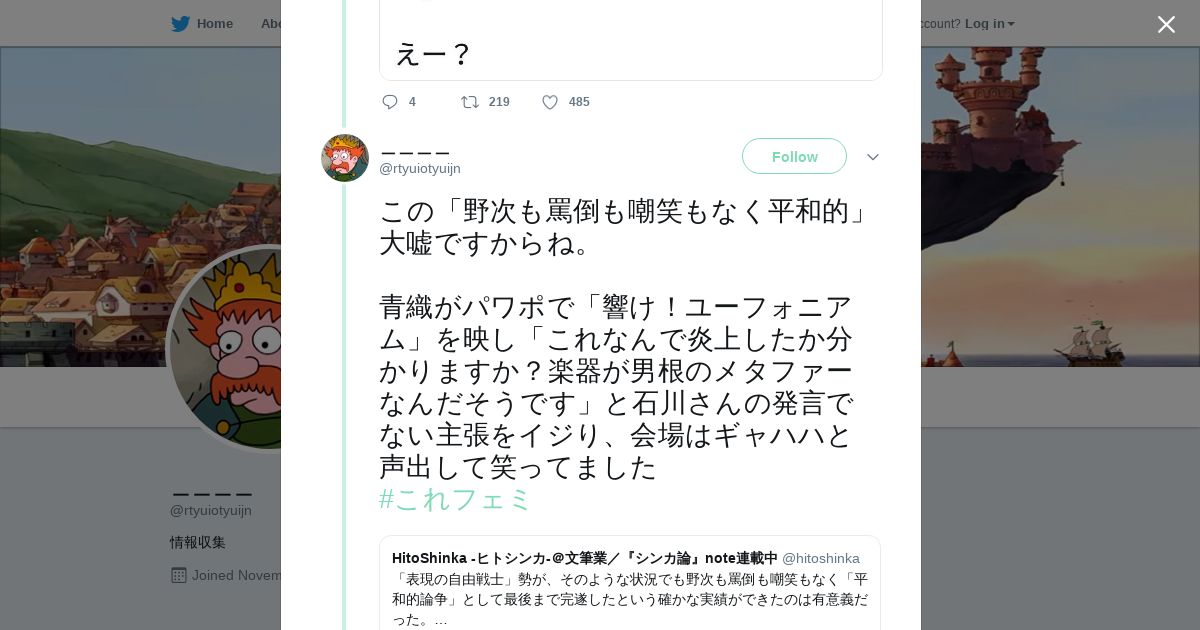The height and width of the screenshot is (630, 1200).
Task: Open the hashtag #これフェミ link
Action: click(x=455, y=499)
